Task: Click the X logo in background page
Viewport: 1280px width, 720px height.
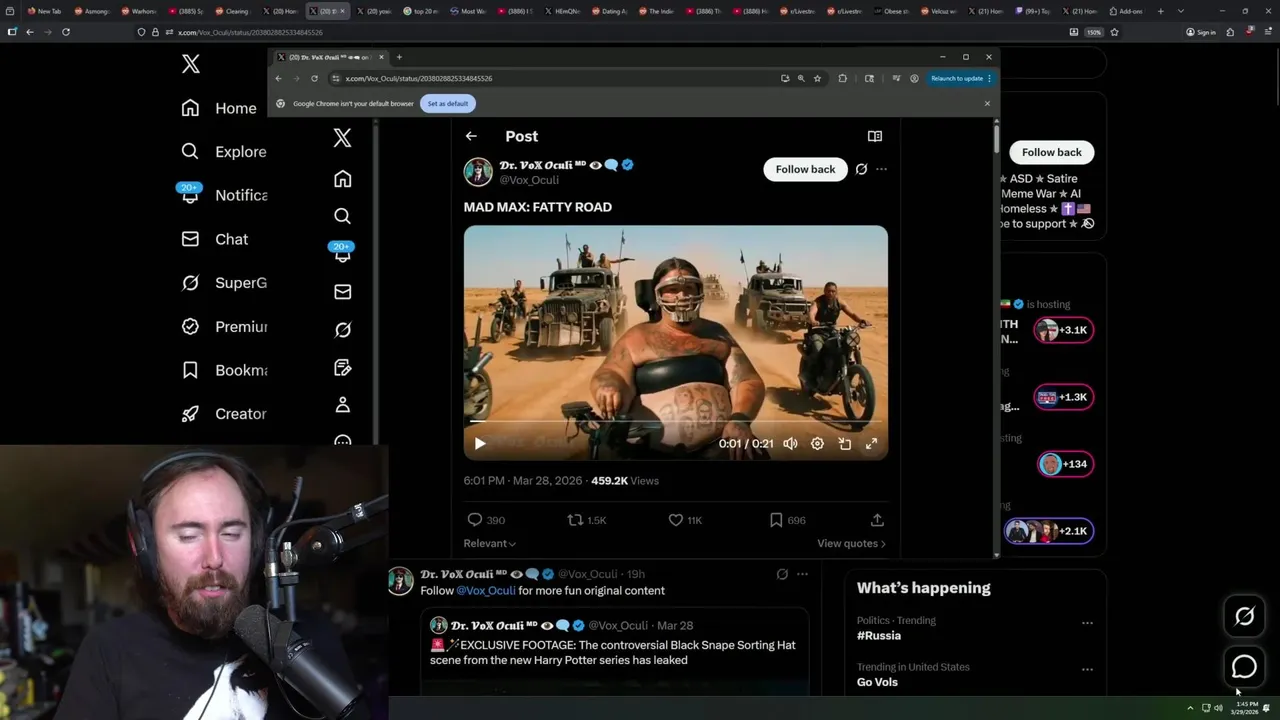Action: (191, 64)
